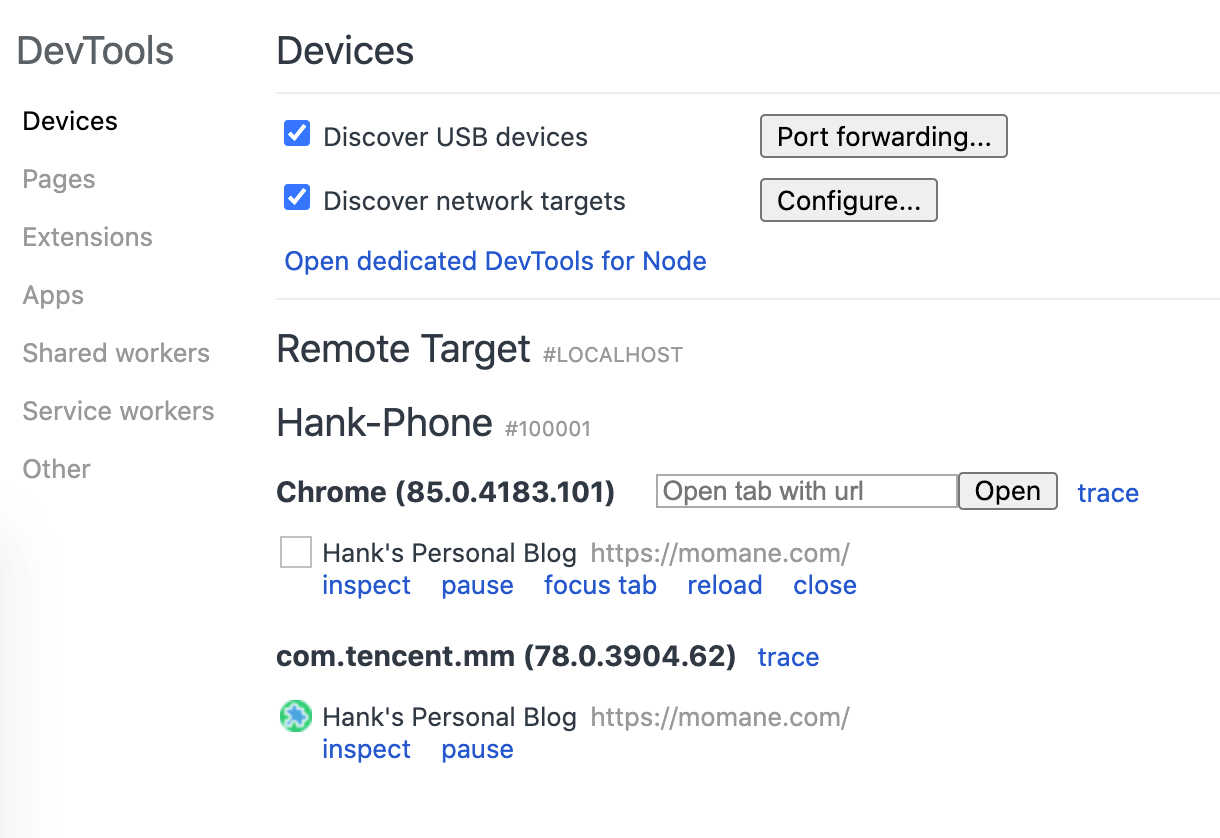Open the Port forwarding dialog
The width and height of the screenshot is (1220, 838).
point(883,137)
